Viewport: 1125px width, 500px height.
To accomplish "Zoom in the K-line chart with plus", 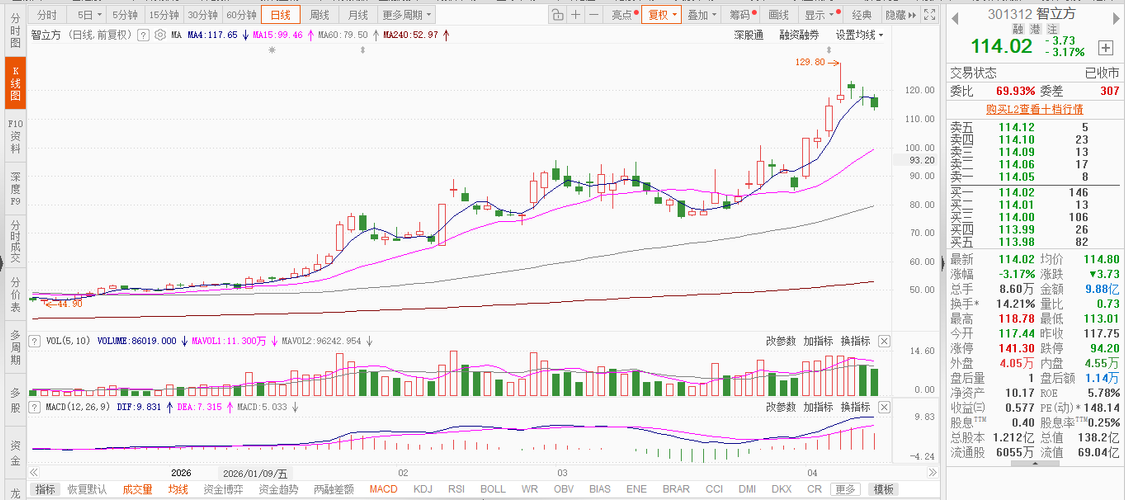I will [x=576, y=14].
